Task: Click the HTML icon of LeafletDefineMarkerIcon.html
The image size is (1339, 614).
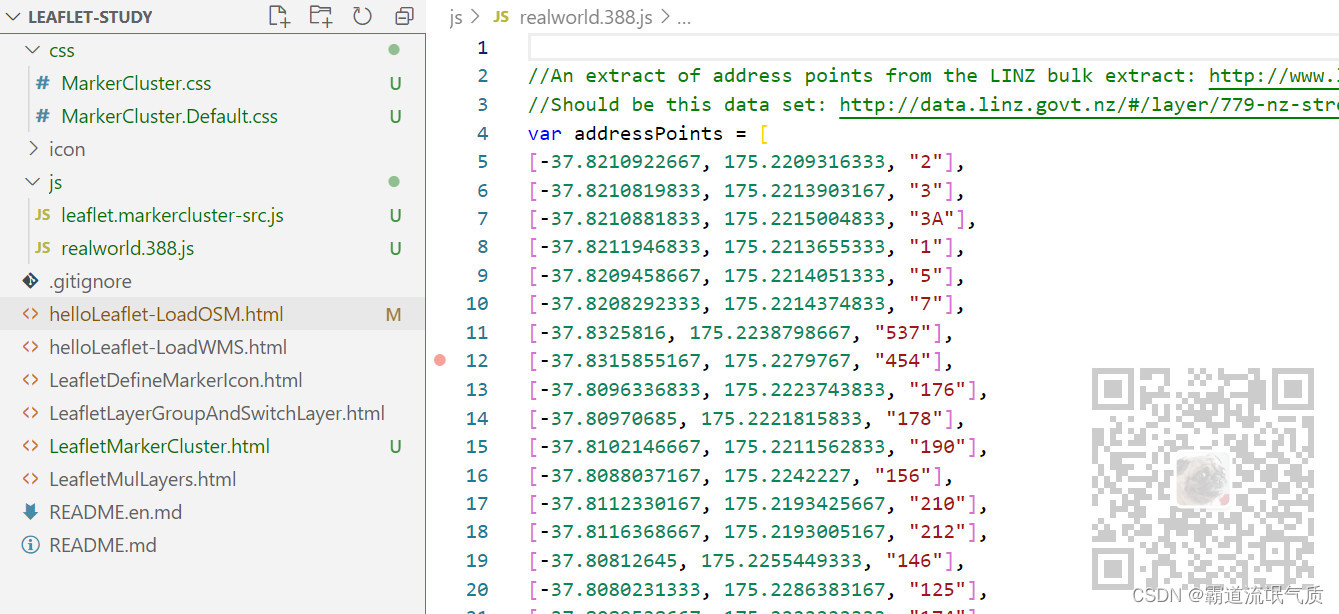Action: pyautogui.click(x=30, y=380)
